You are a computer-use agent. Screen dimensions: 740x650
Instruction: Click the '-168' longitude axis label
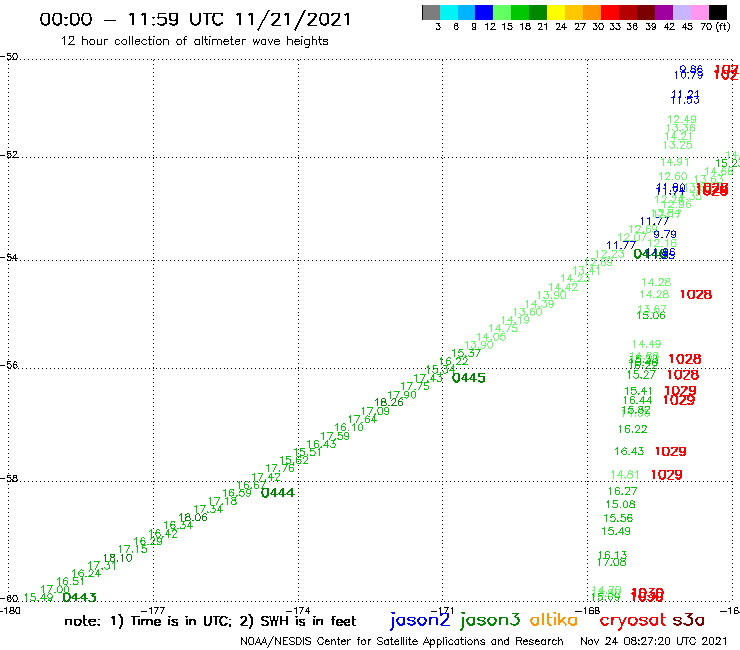588,610
